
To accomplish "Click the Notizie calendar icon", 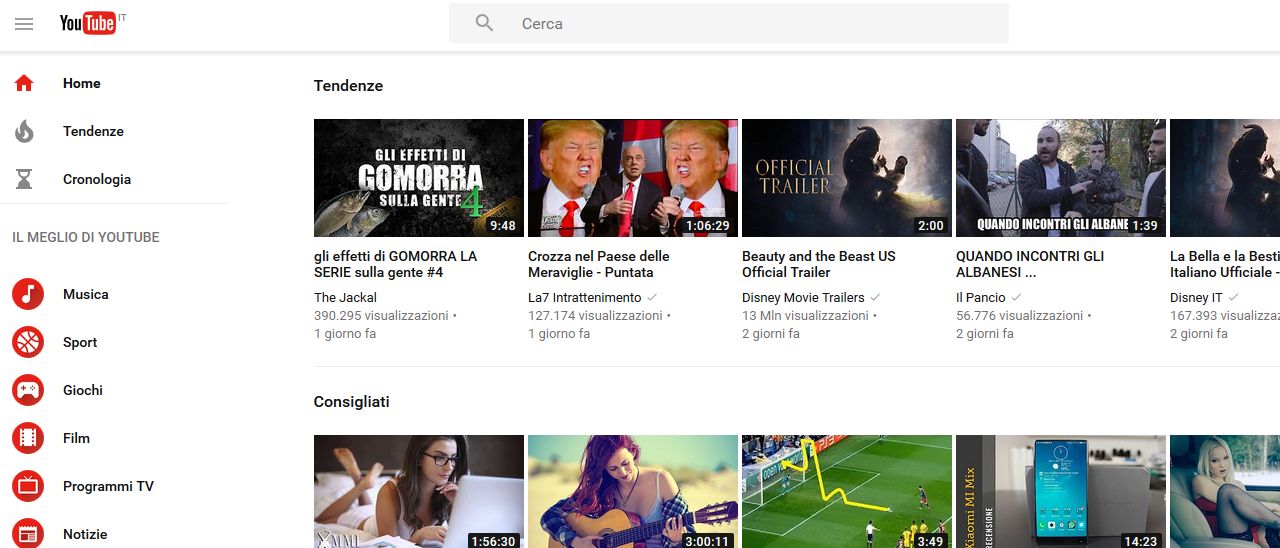I will tap(28, 534).
